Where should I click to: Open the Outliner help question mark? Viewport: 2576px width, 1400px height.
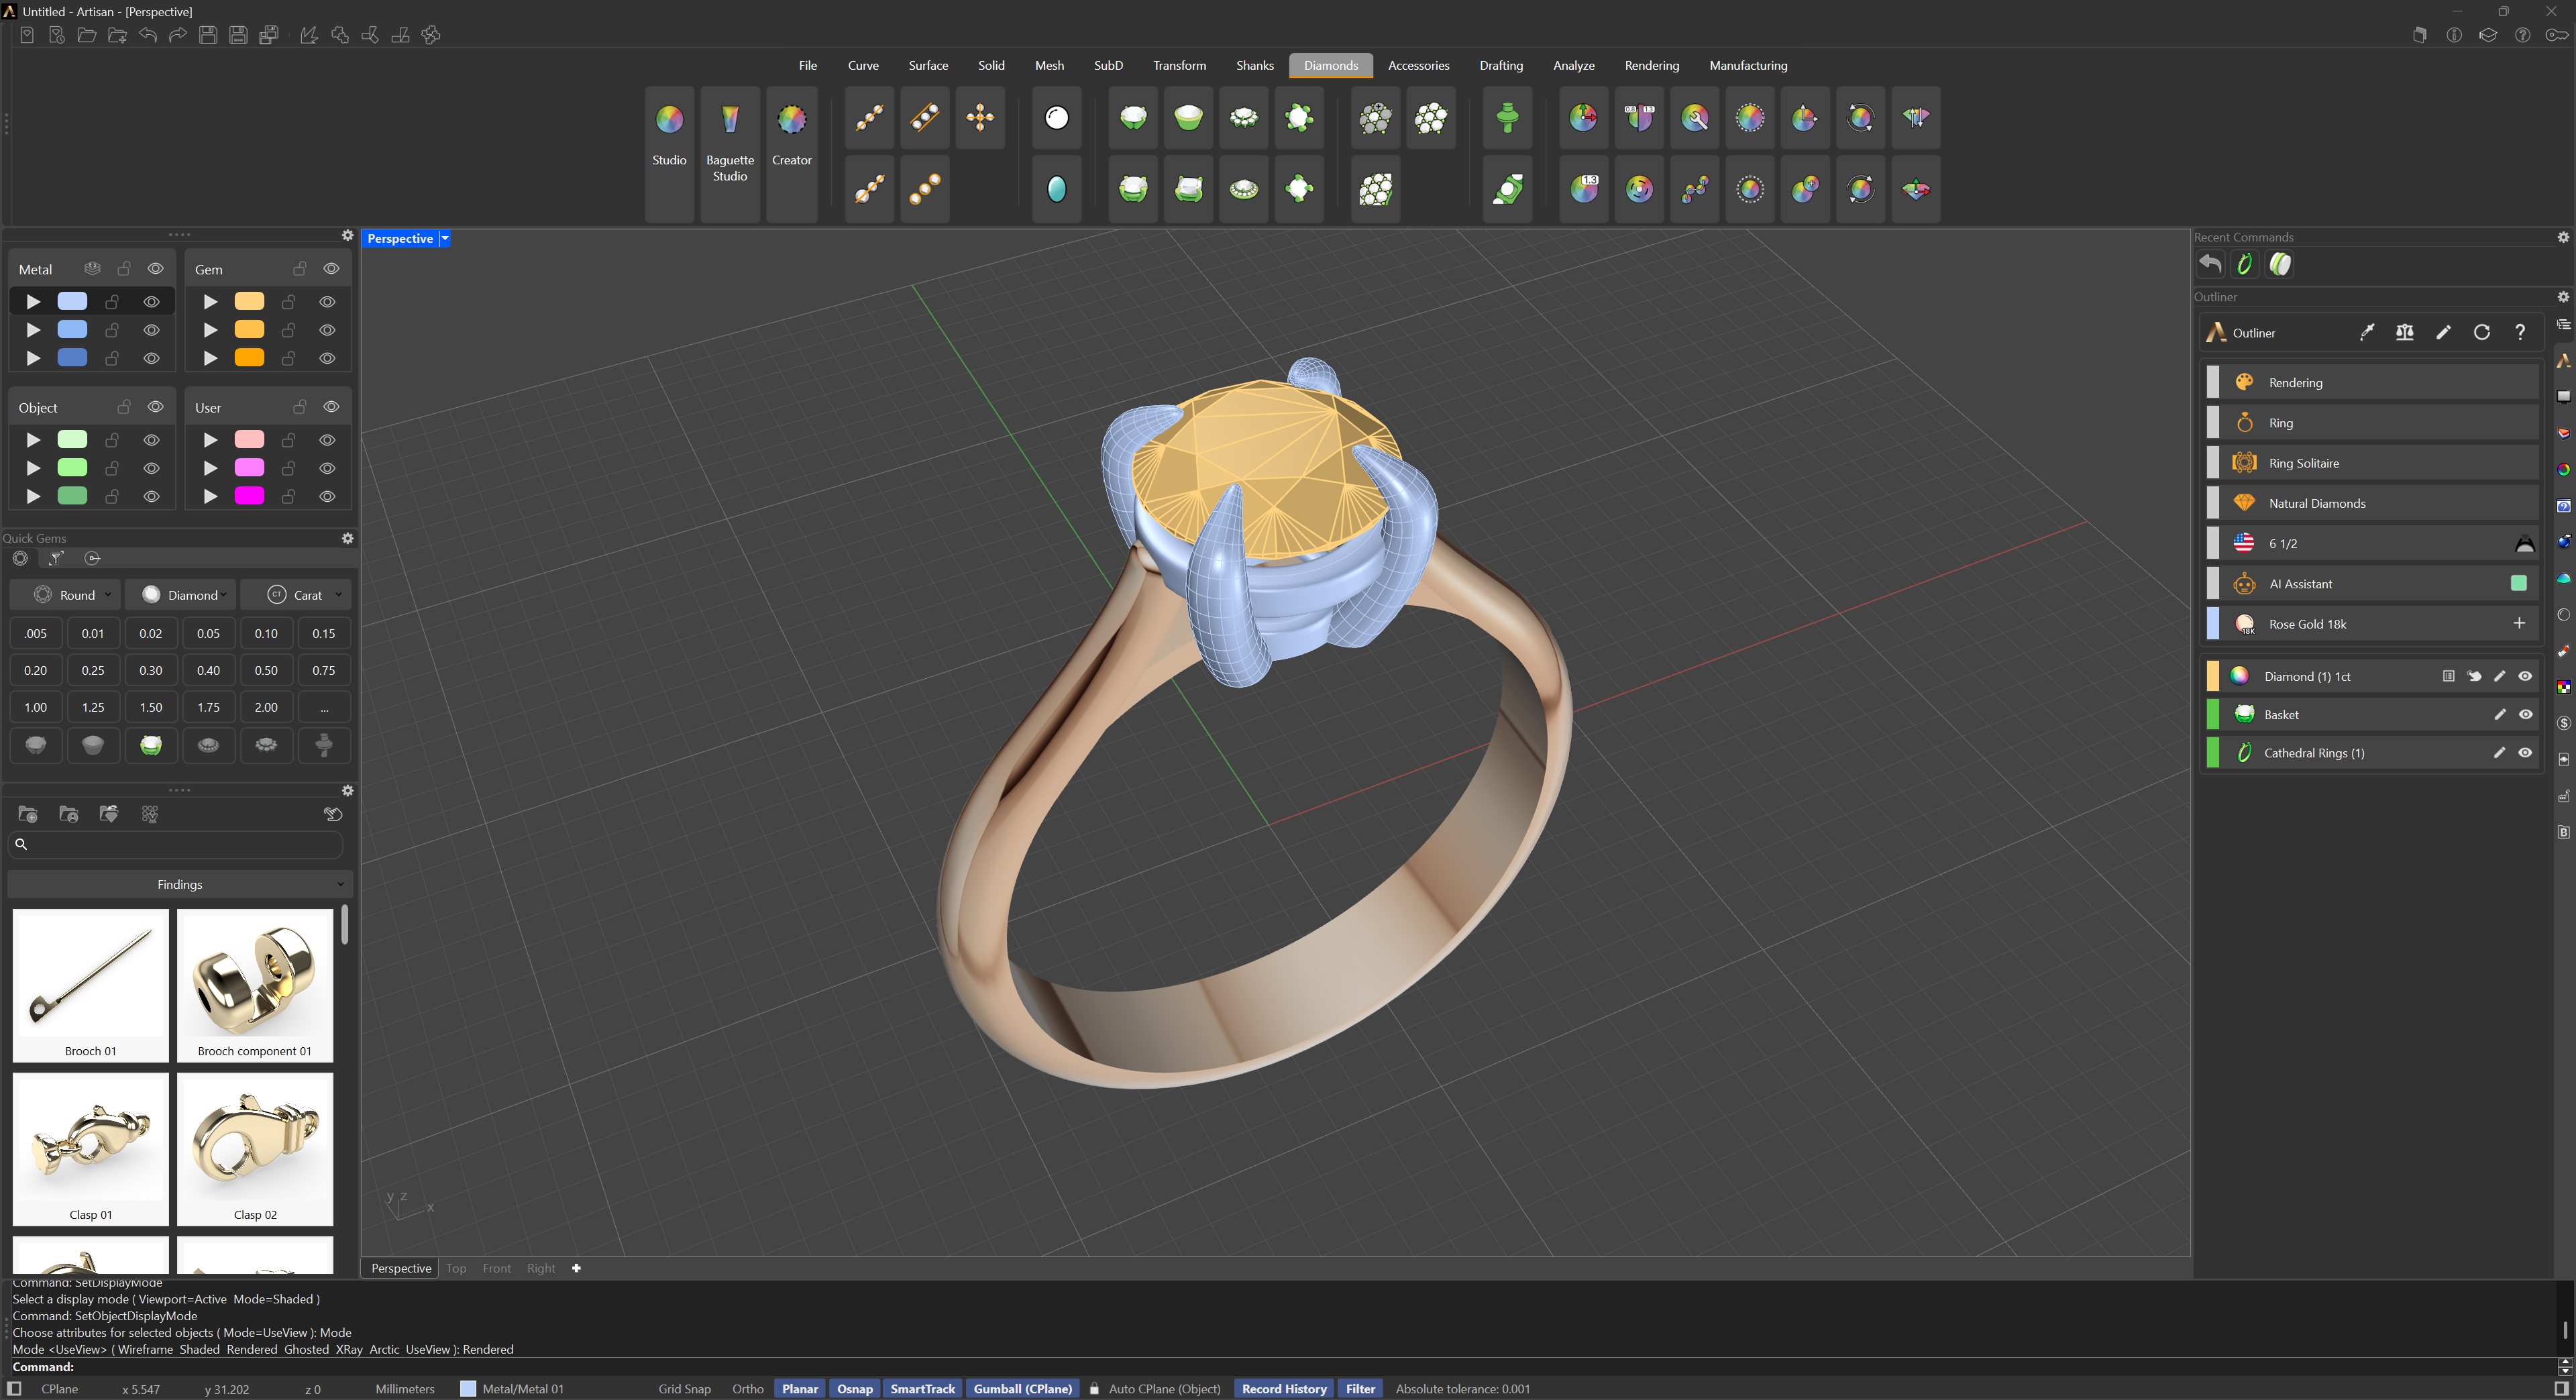click(2520, 333)
